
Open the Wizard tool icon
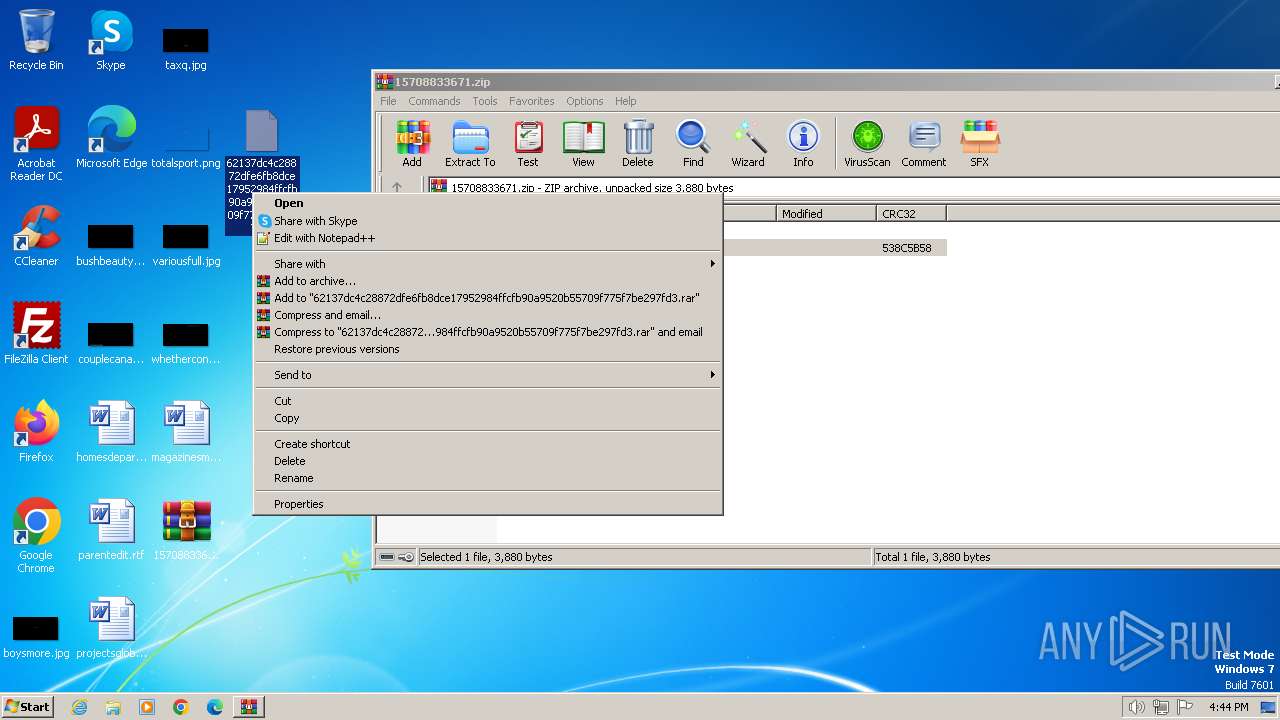pos(748,144)
